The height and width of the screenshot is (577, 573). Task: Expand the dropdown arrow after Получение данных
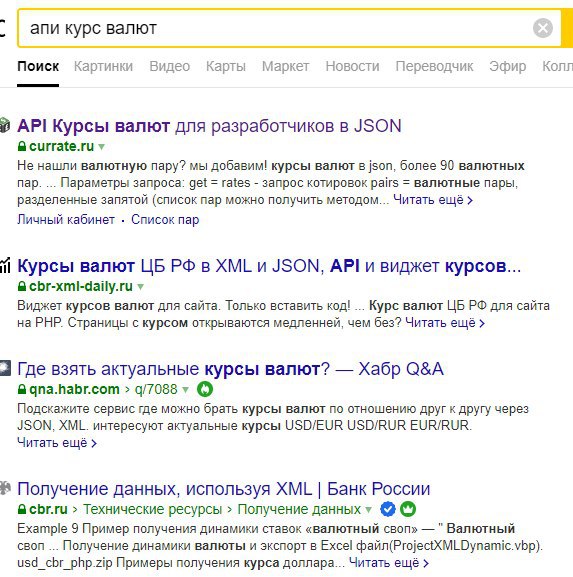click(368, 510)
